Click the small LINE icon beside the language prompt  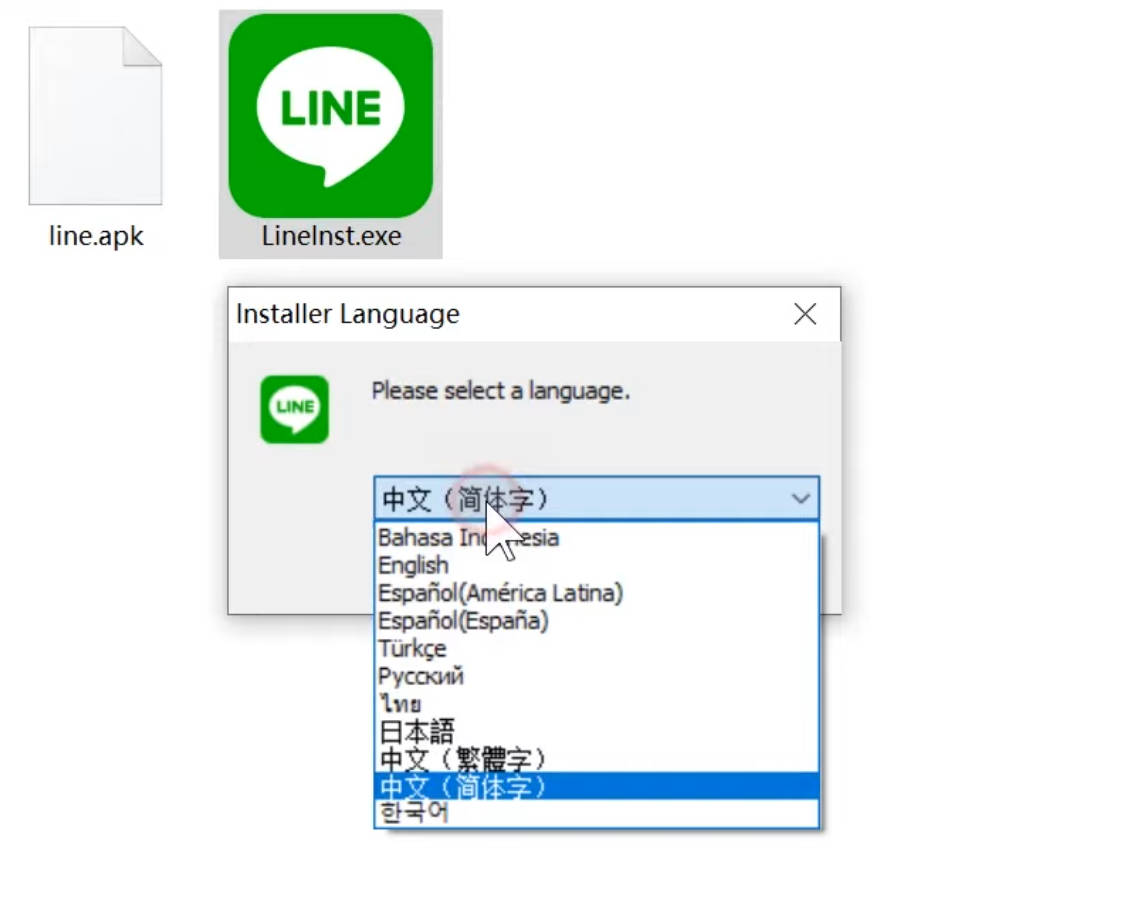(294, 409)
